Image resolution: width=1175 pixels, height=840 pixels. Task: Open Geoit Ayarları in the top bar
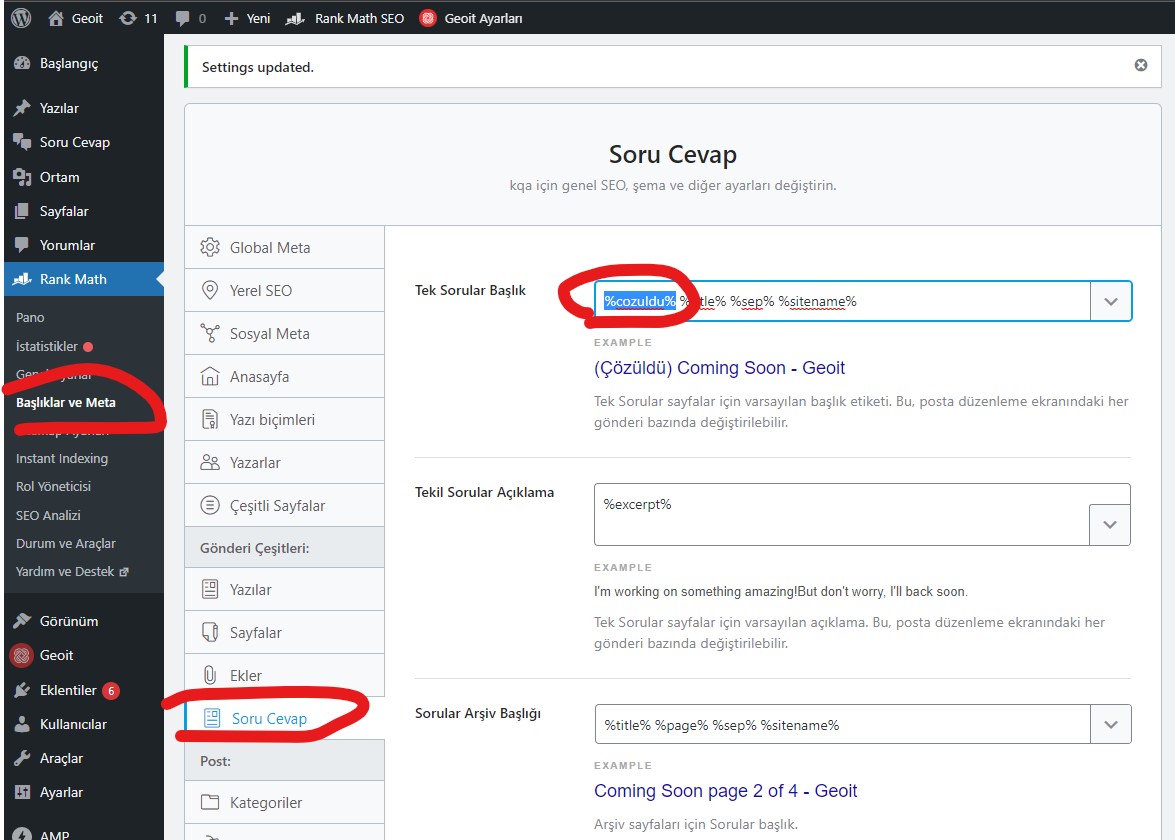[x=471, y=18]
